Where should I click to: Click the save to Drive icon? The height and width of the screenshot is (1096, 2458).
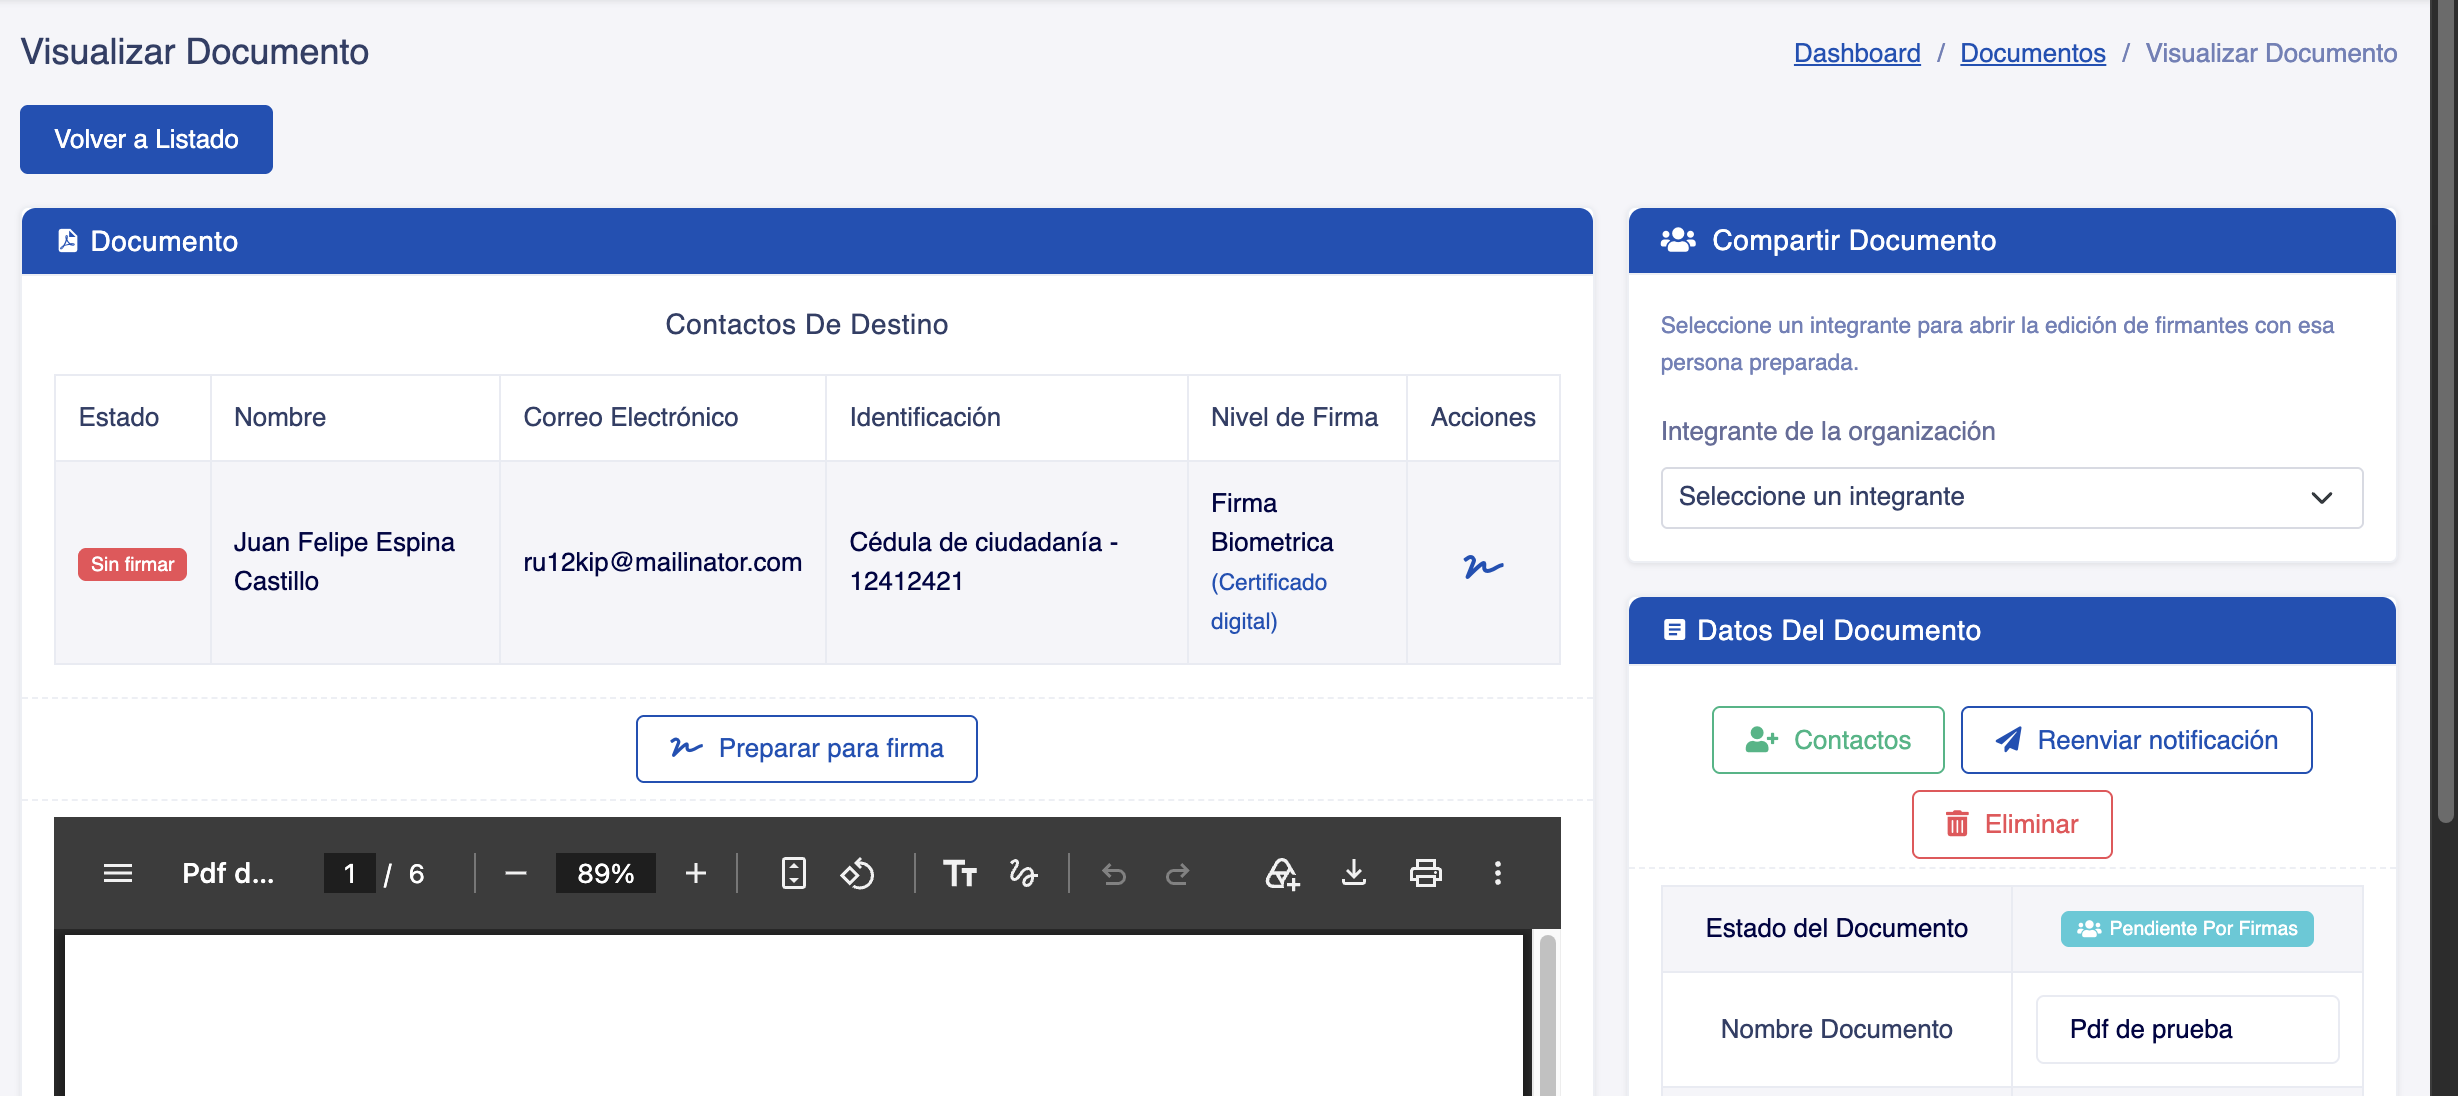tap(1282, 873)
